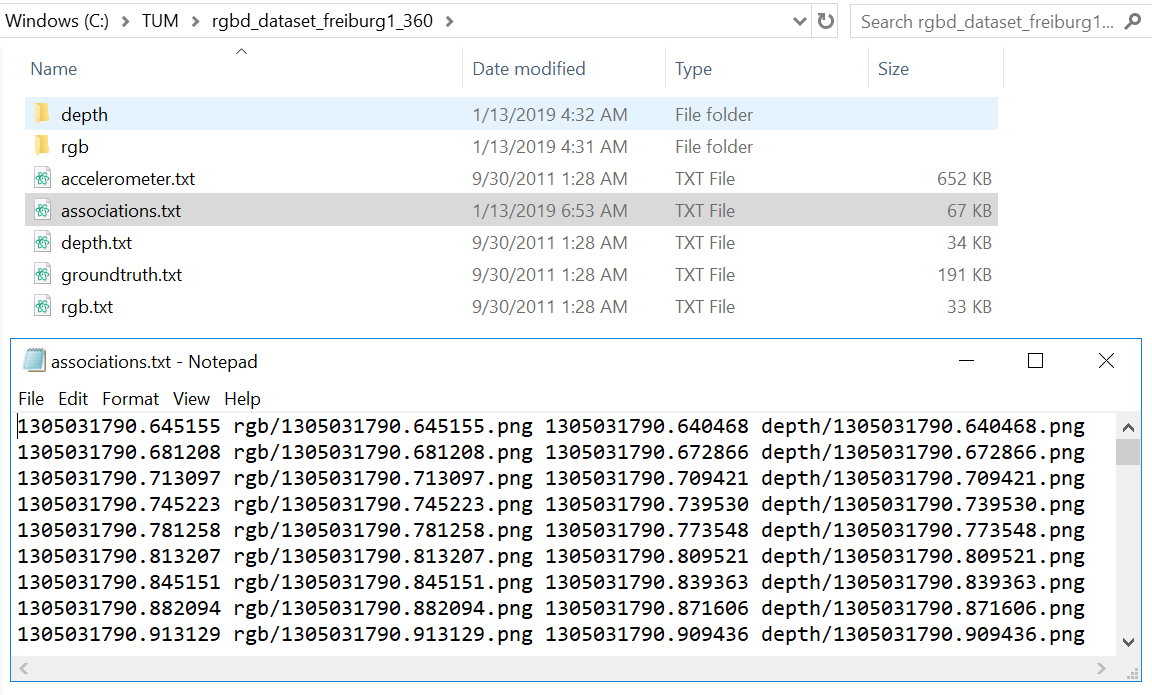This screenshot has height=695, width=1152.
Task: Expand the chevron after TUM in path
Action: pos(194,21)
